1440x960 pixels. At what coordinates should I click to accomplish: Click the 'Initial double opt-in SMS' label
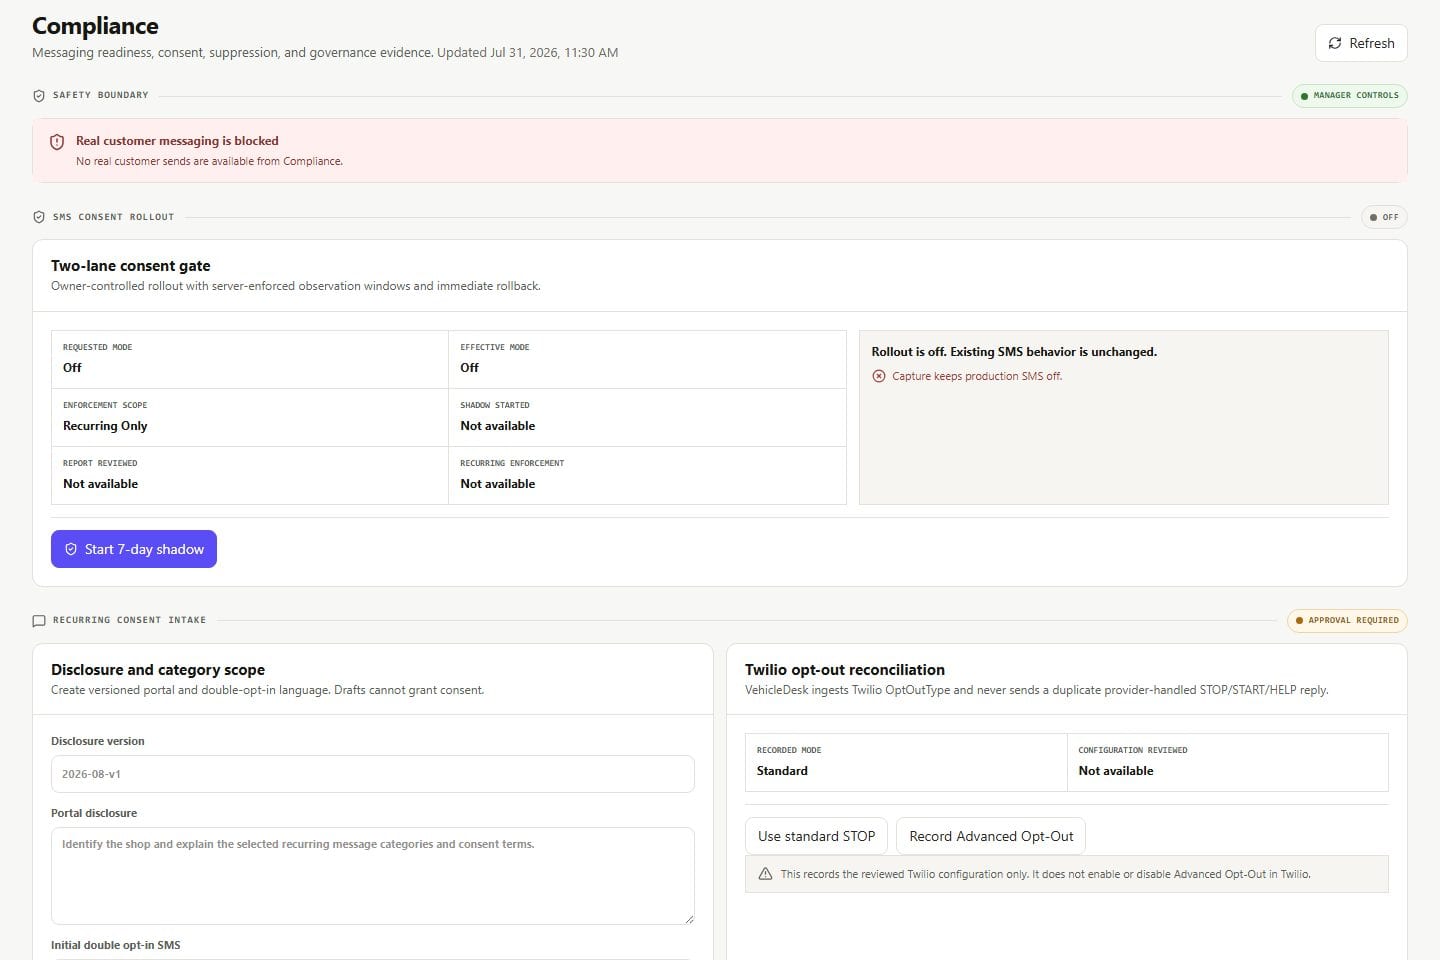click(x=116, y=945)
